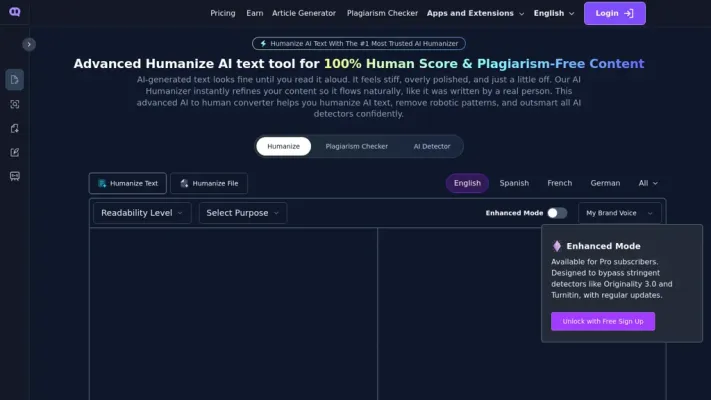Screen dimensions: 711x400
Task: Expand Apps and Extensions menu
Action: [x=475, y=13]
